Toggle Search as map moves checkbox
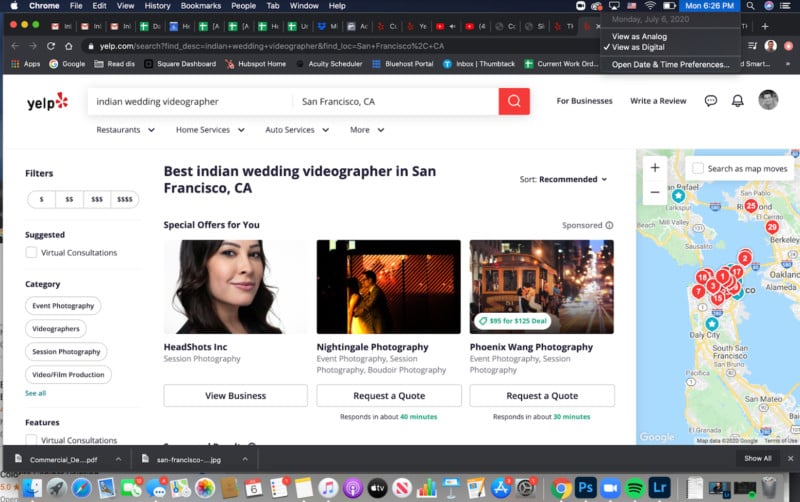Image resolution: width=800 pixels, height=502 pixels. [x=698, y=169]
